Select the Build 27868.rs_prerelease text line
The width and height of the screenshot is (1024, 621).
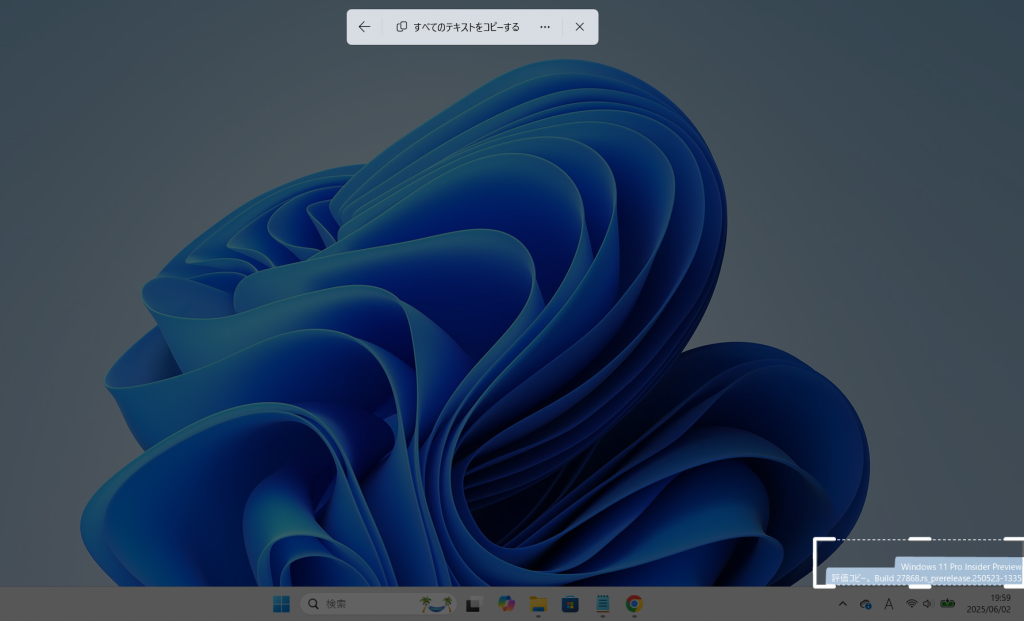pos(926,579)
